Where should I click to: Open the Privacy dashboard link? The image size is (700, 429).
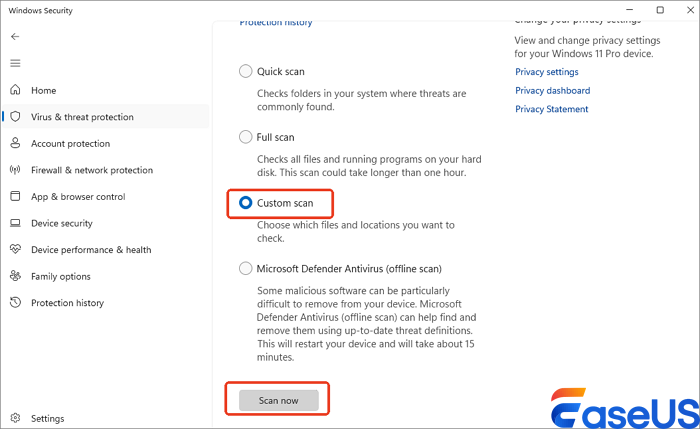pyautogui.click(x=552, y=91)
